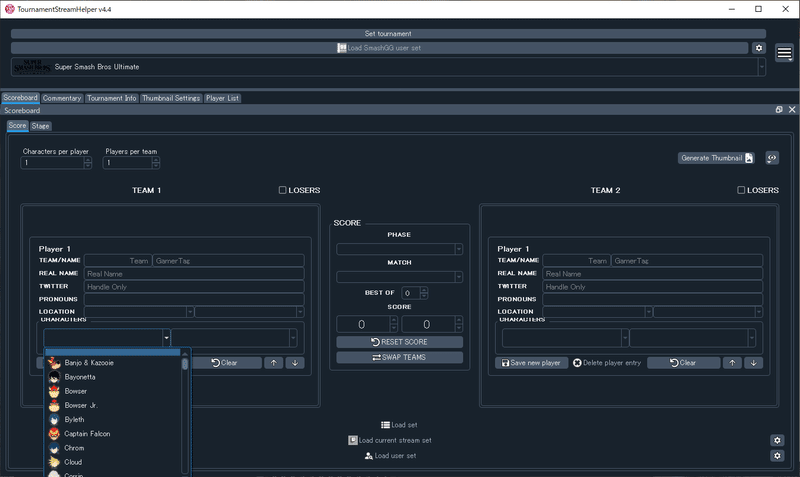Move Team 1 player down arrow
The image size is (800, 477).
tap(295, 363)
